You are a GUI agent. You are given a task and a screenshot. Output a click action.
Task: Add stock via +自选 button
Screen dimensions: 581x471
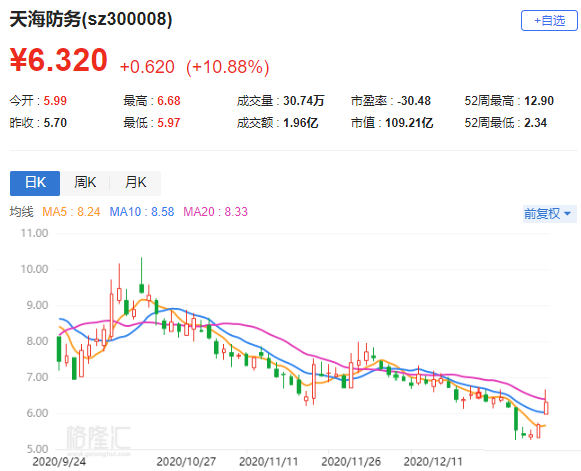[x=549, y=20]
